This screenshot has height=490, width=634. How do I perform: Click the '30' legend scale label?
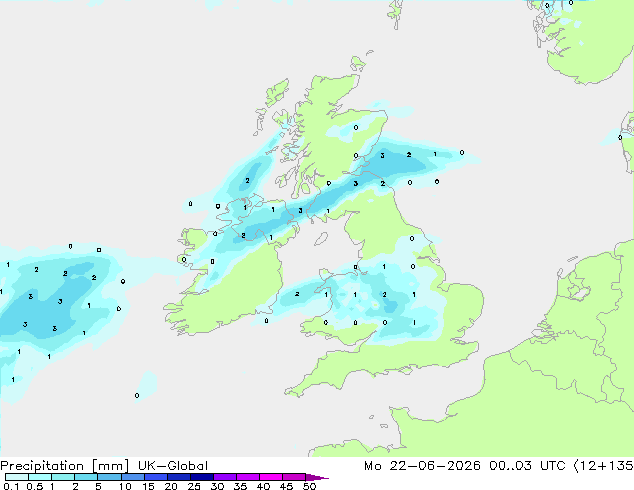[217, 486]
